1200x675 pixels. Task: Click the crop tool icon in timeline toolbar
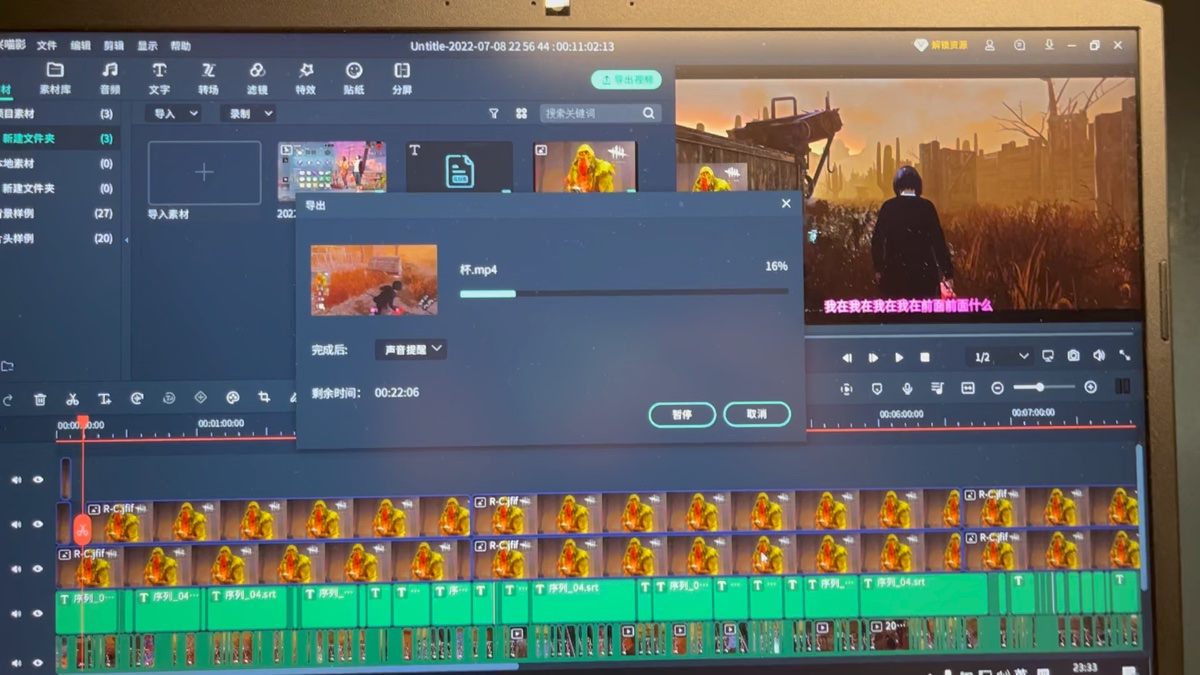click(264, 398)
